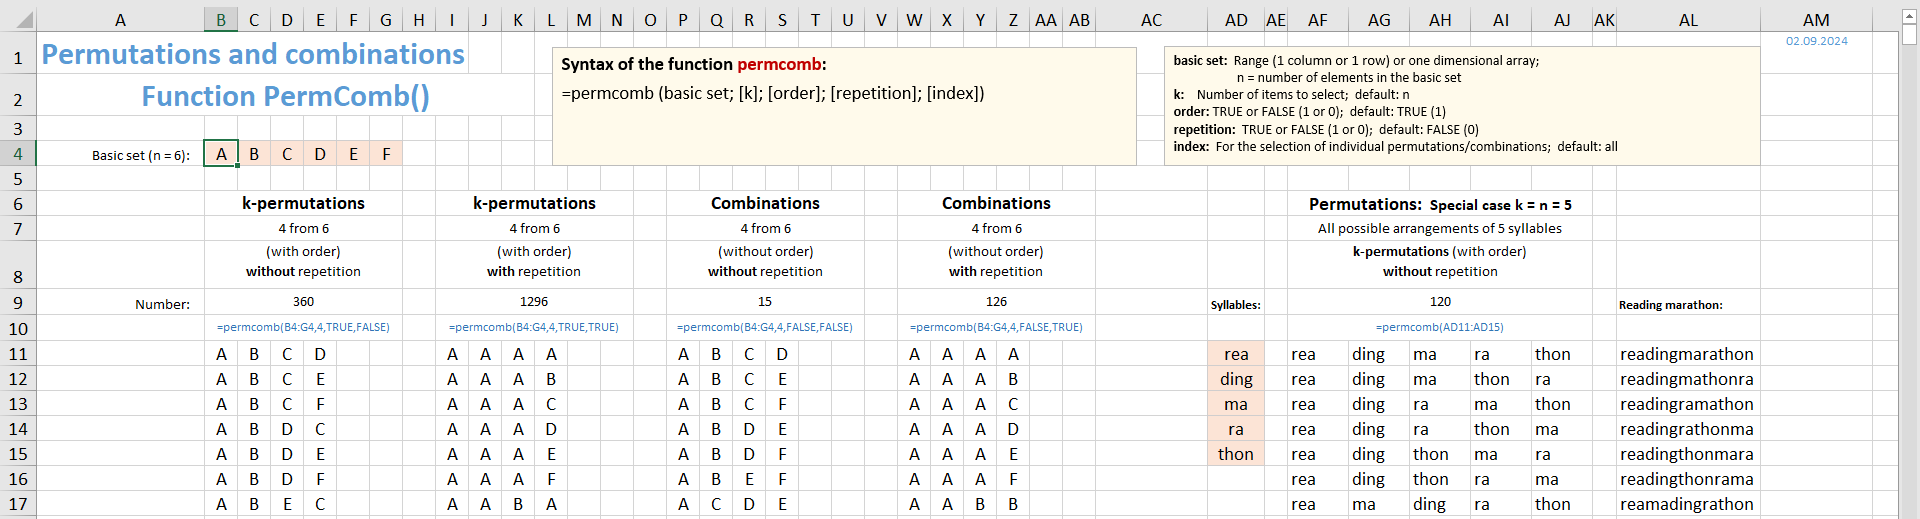Select the count cell 120
1920x519 pixels.
tap(1440, 302)
